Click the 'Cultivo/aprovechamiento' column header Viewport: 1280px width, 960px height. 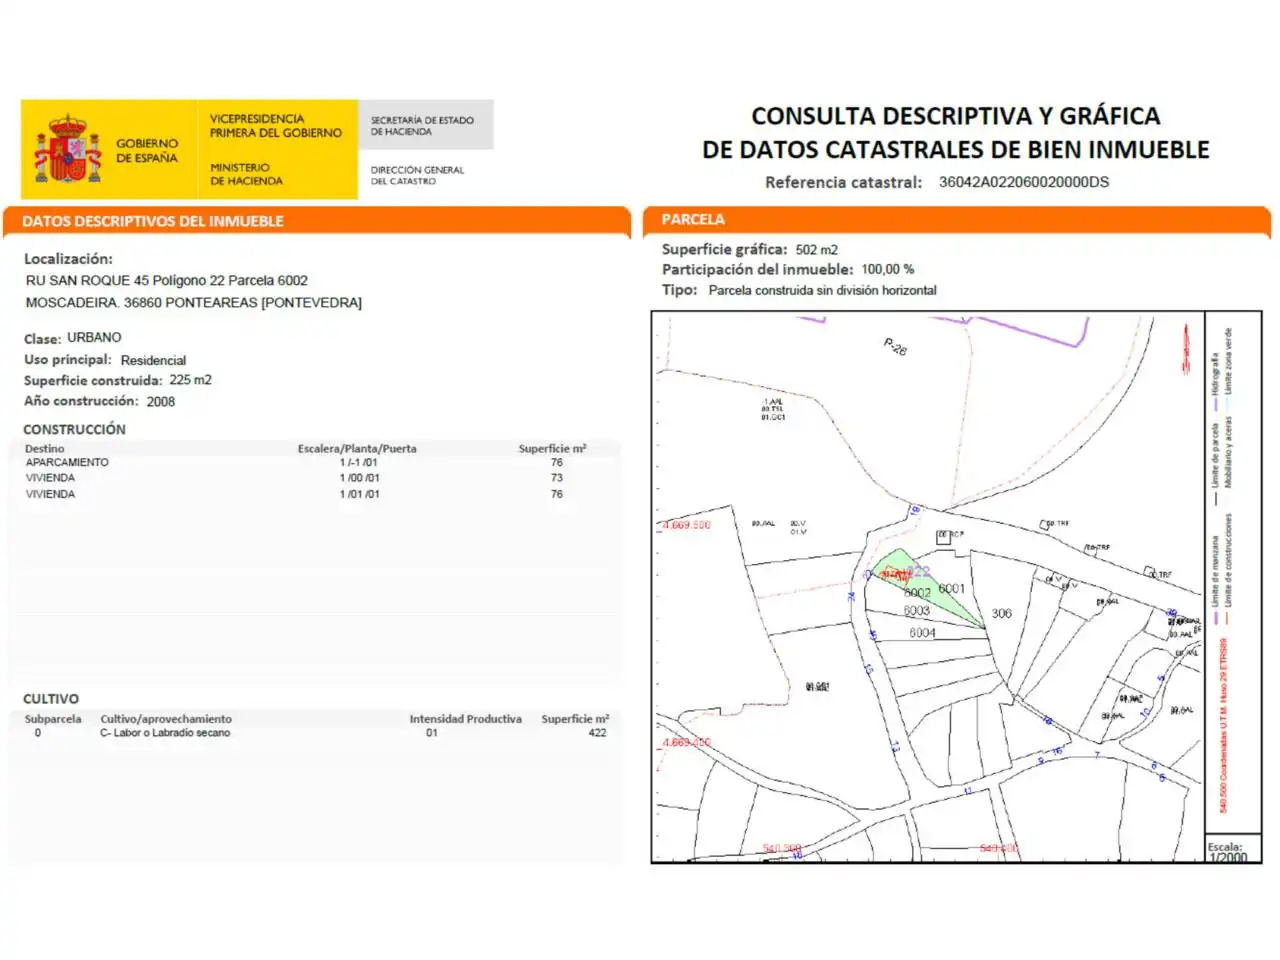point(166,719)
